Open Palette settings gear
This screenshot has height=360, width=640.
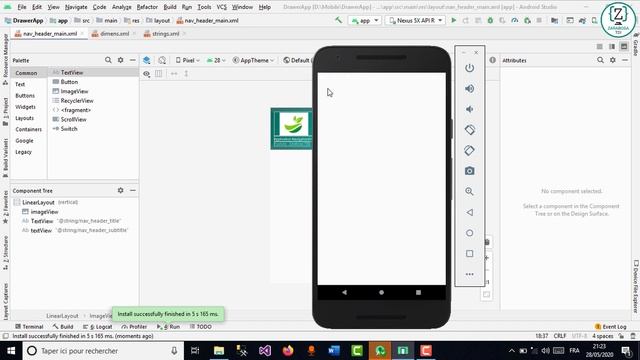pyautogui.click(x=120, y=60)
